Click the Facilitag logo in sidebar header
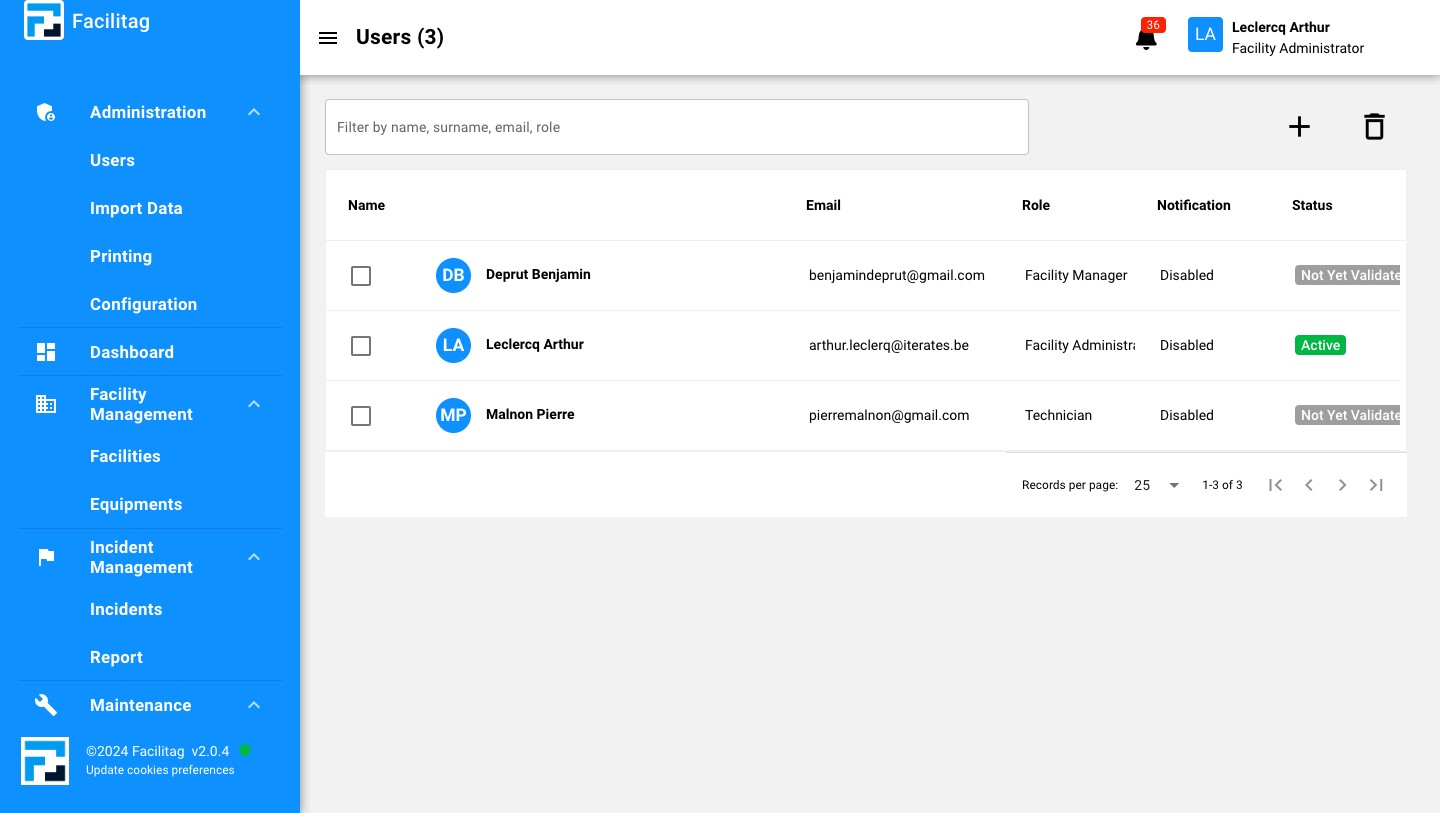The image size is (1440, 813). tap(44, 21)
